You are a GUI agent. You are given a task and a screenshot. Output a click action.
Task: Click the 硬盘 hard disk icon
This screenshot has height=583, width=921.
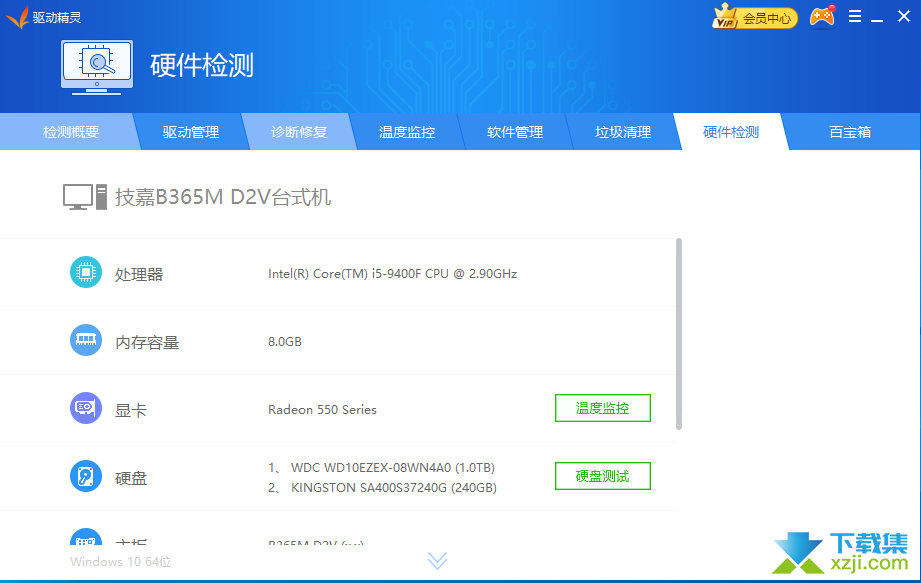pos(86,476)
